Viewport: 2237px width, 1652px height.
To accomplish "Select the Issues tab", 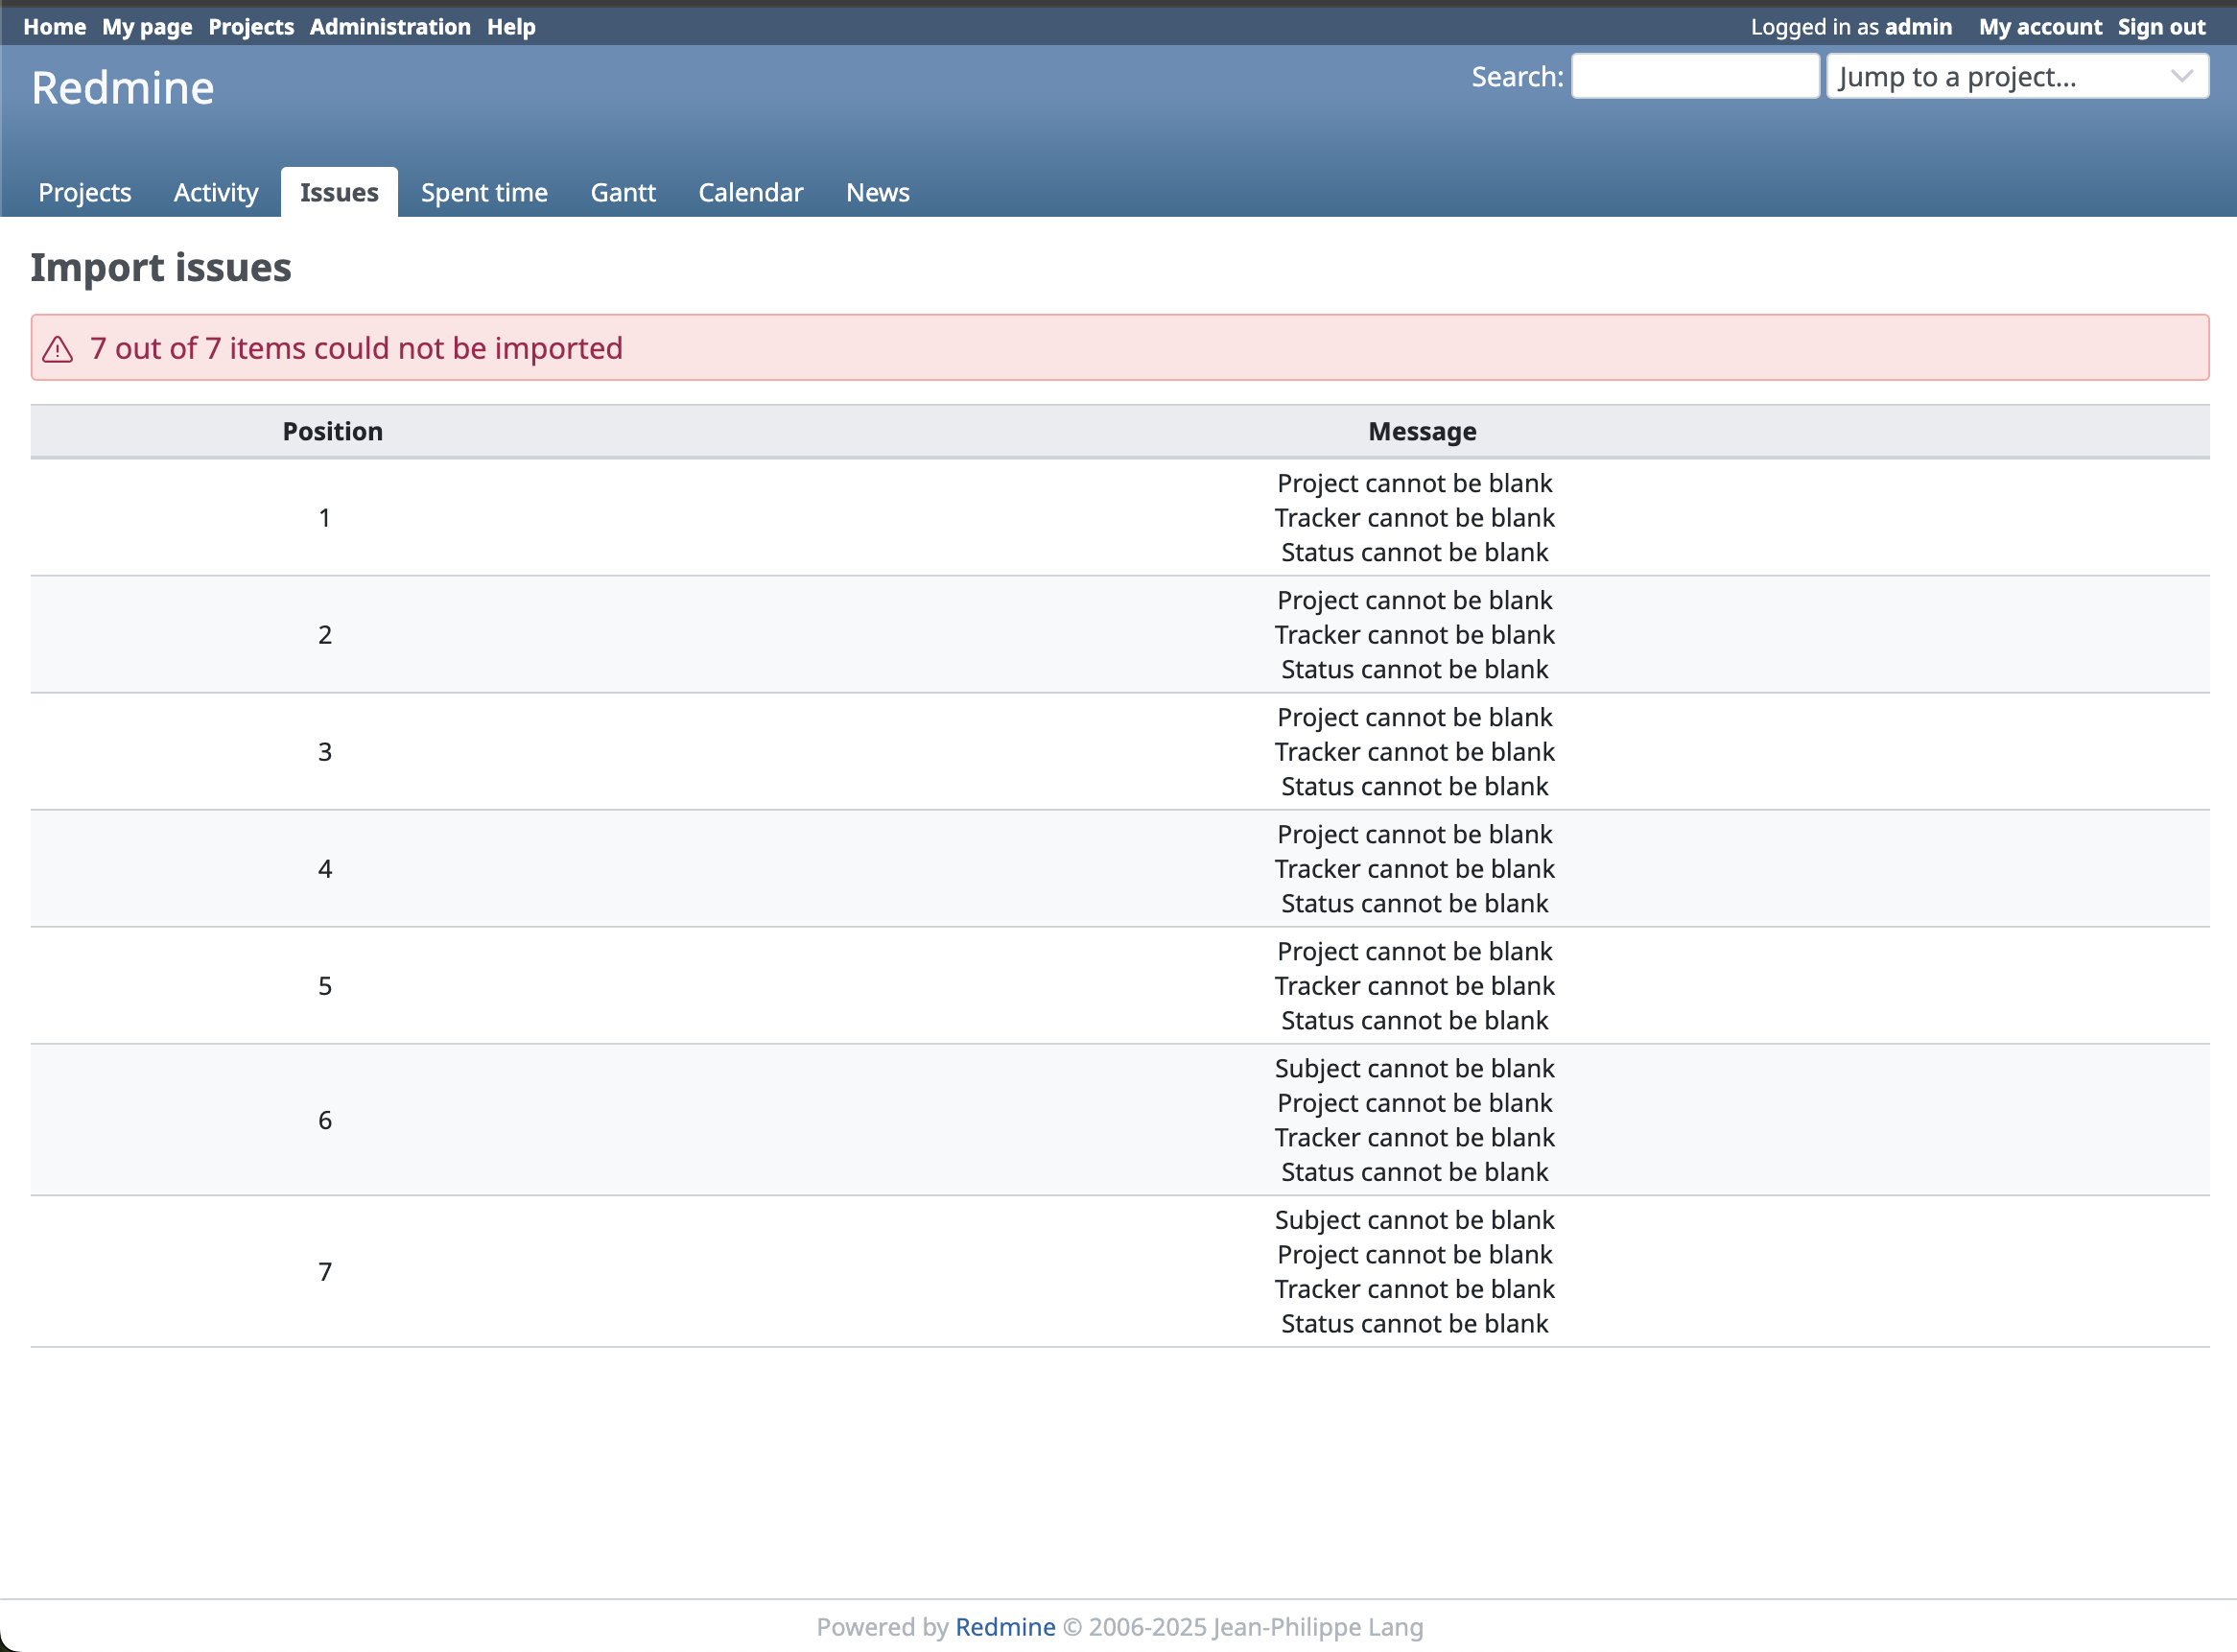I will [339, 192].
